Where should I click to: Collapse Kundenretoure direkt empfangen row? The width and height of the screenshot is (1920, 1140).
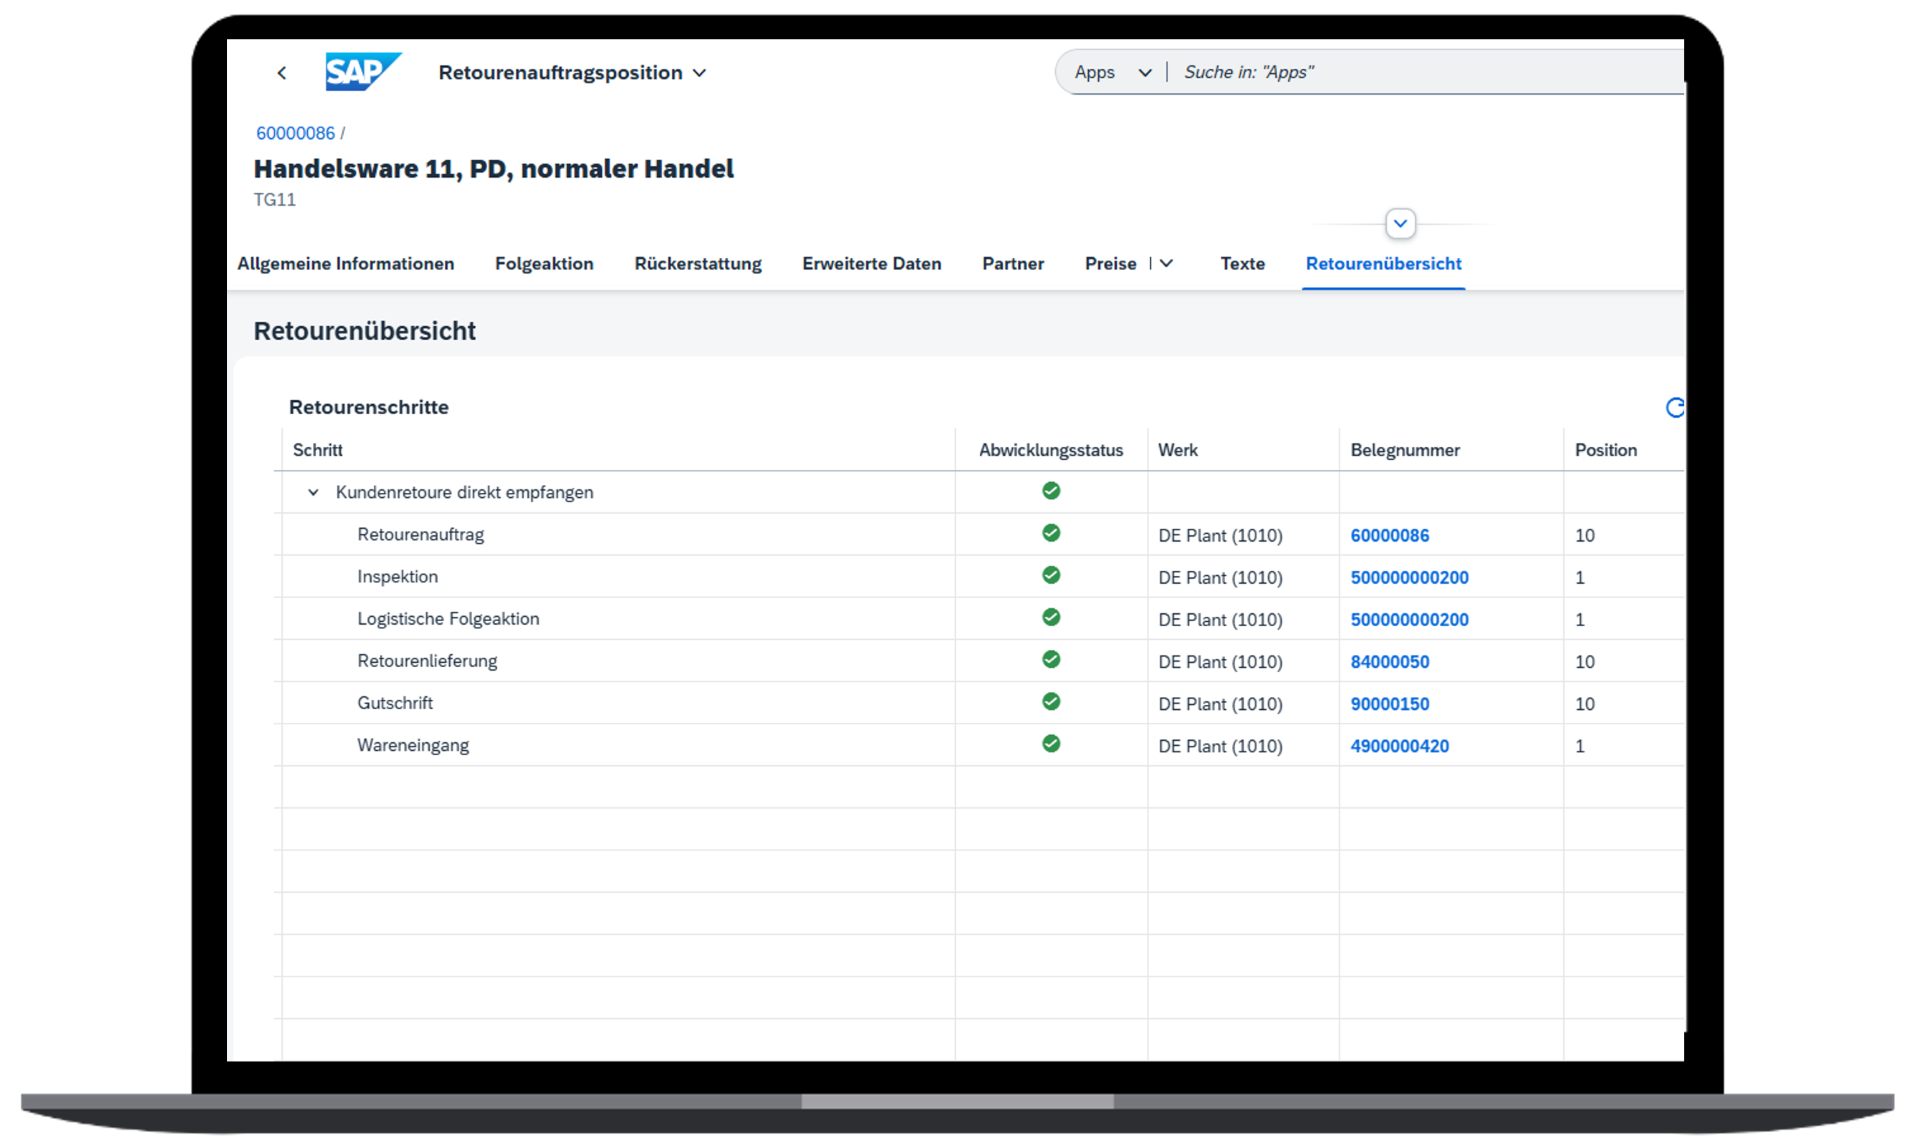(313, 492)
